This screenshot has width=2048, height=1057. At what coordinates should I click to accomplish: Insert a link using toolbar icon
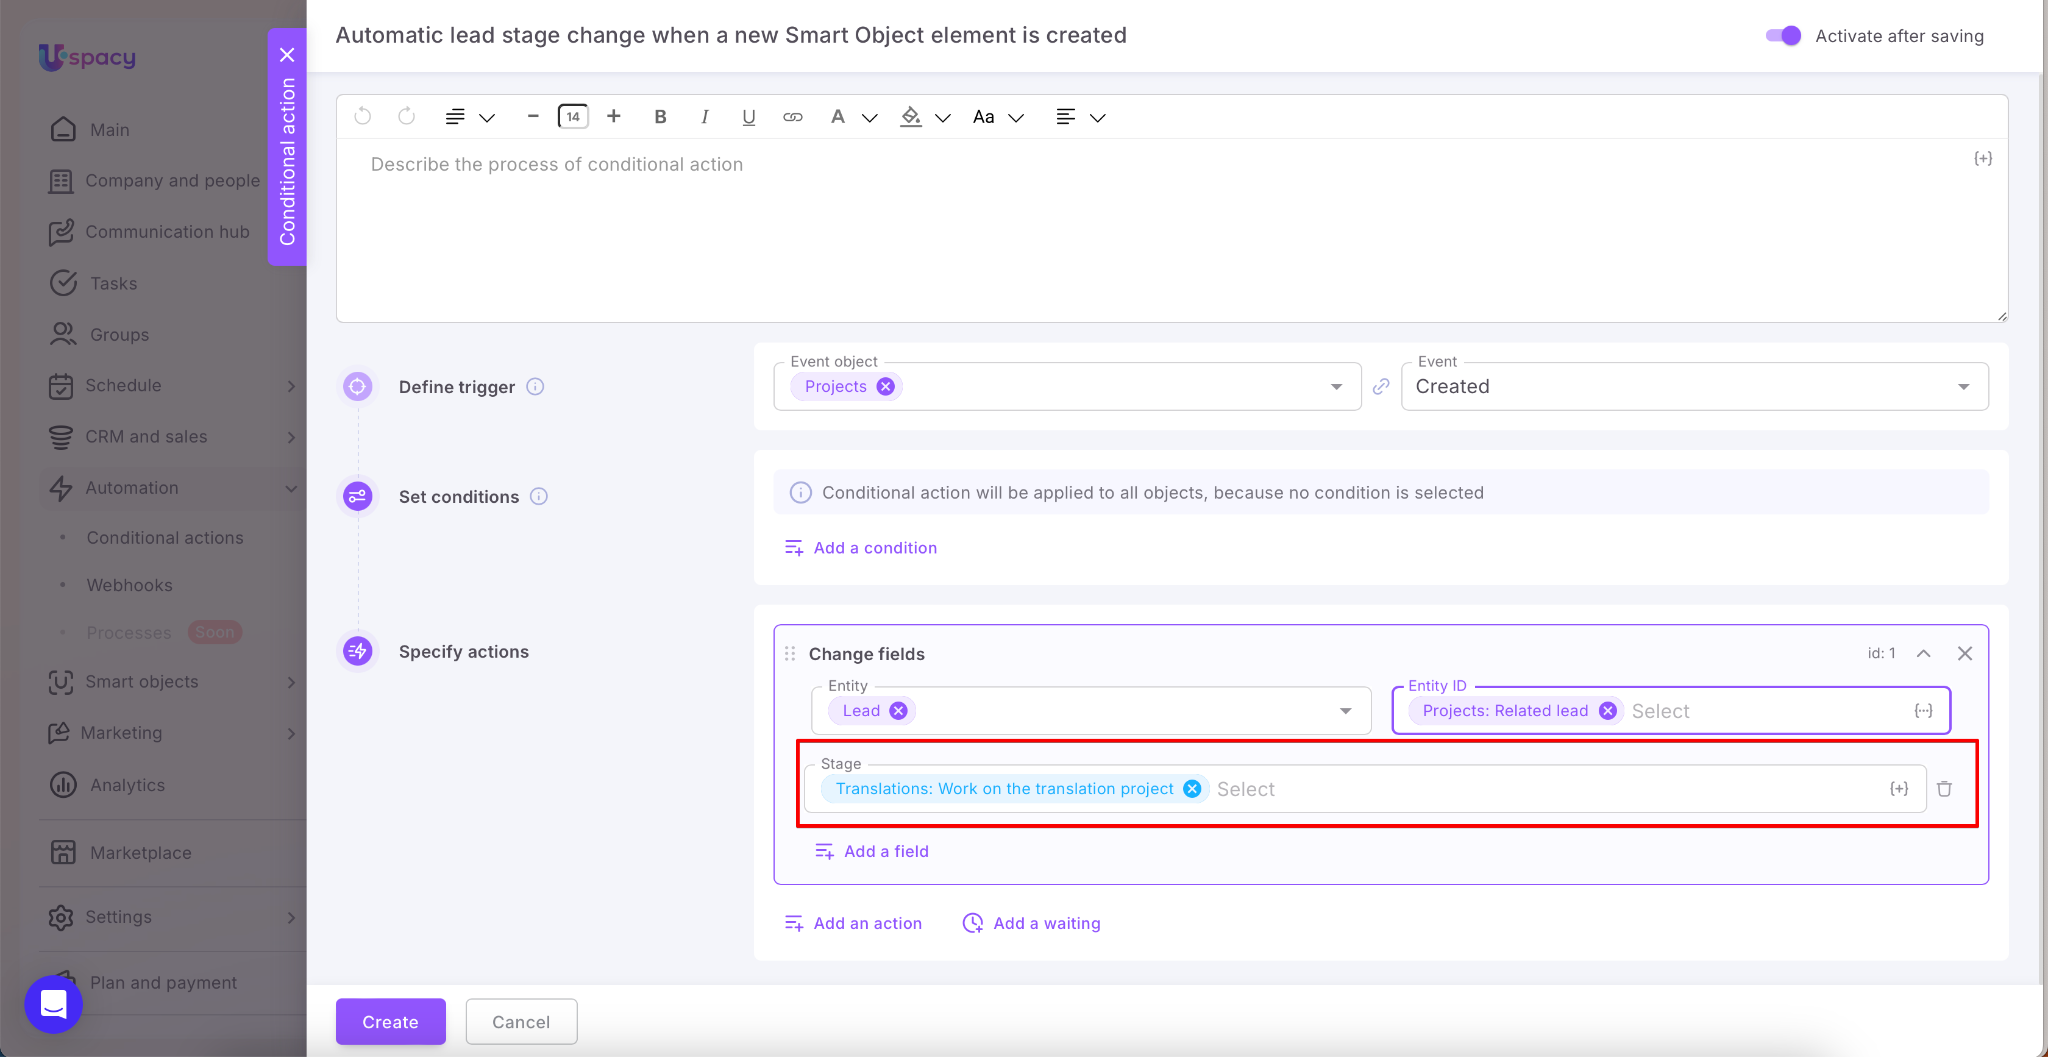792,117
